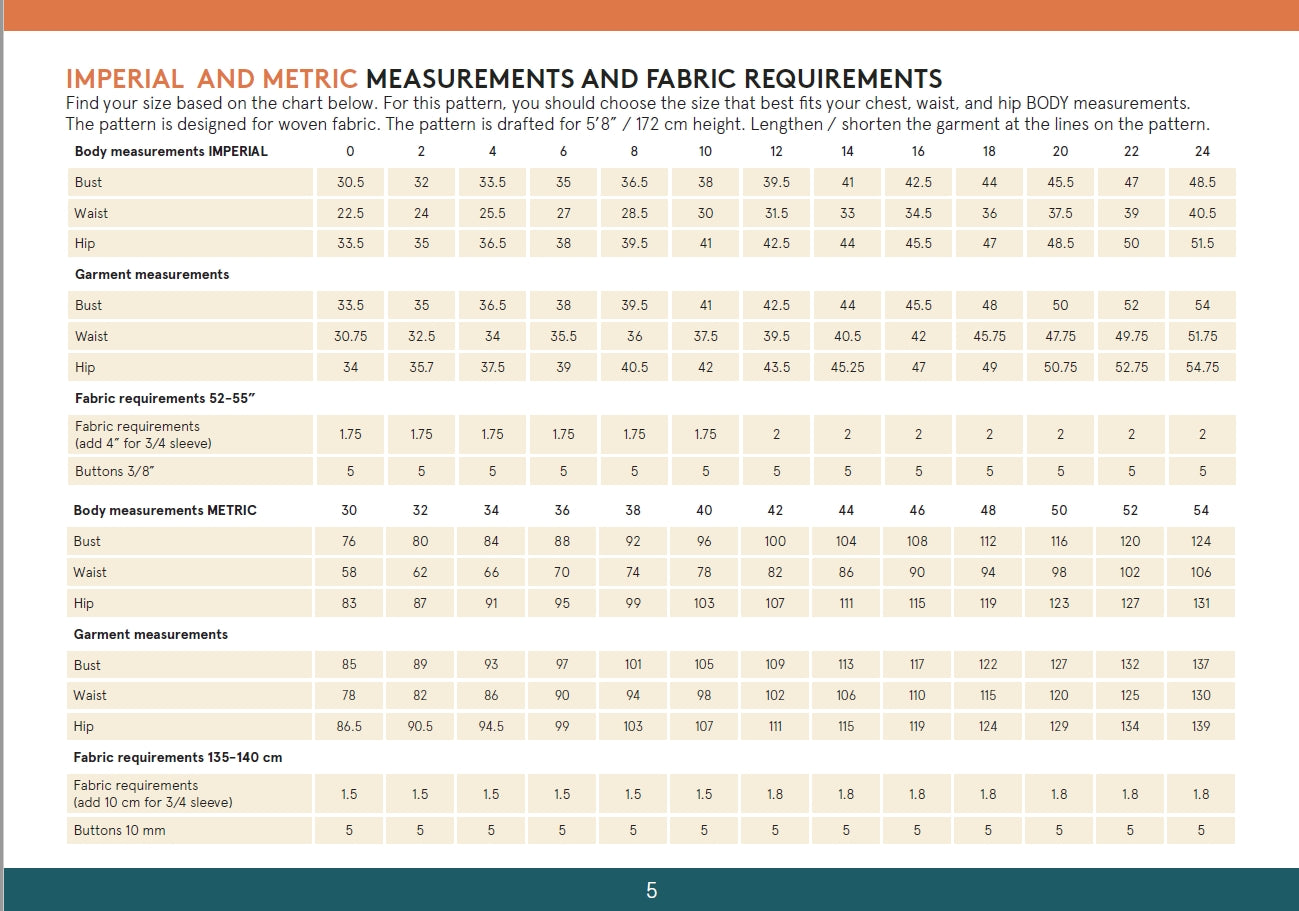
Task: Click the 'Fabric requirements 135–140 cm' heading
Action: [x=178, y=757]
